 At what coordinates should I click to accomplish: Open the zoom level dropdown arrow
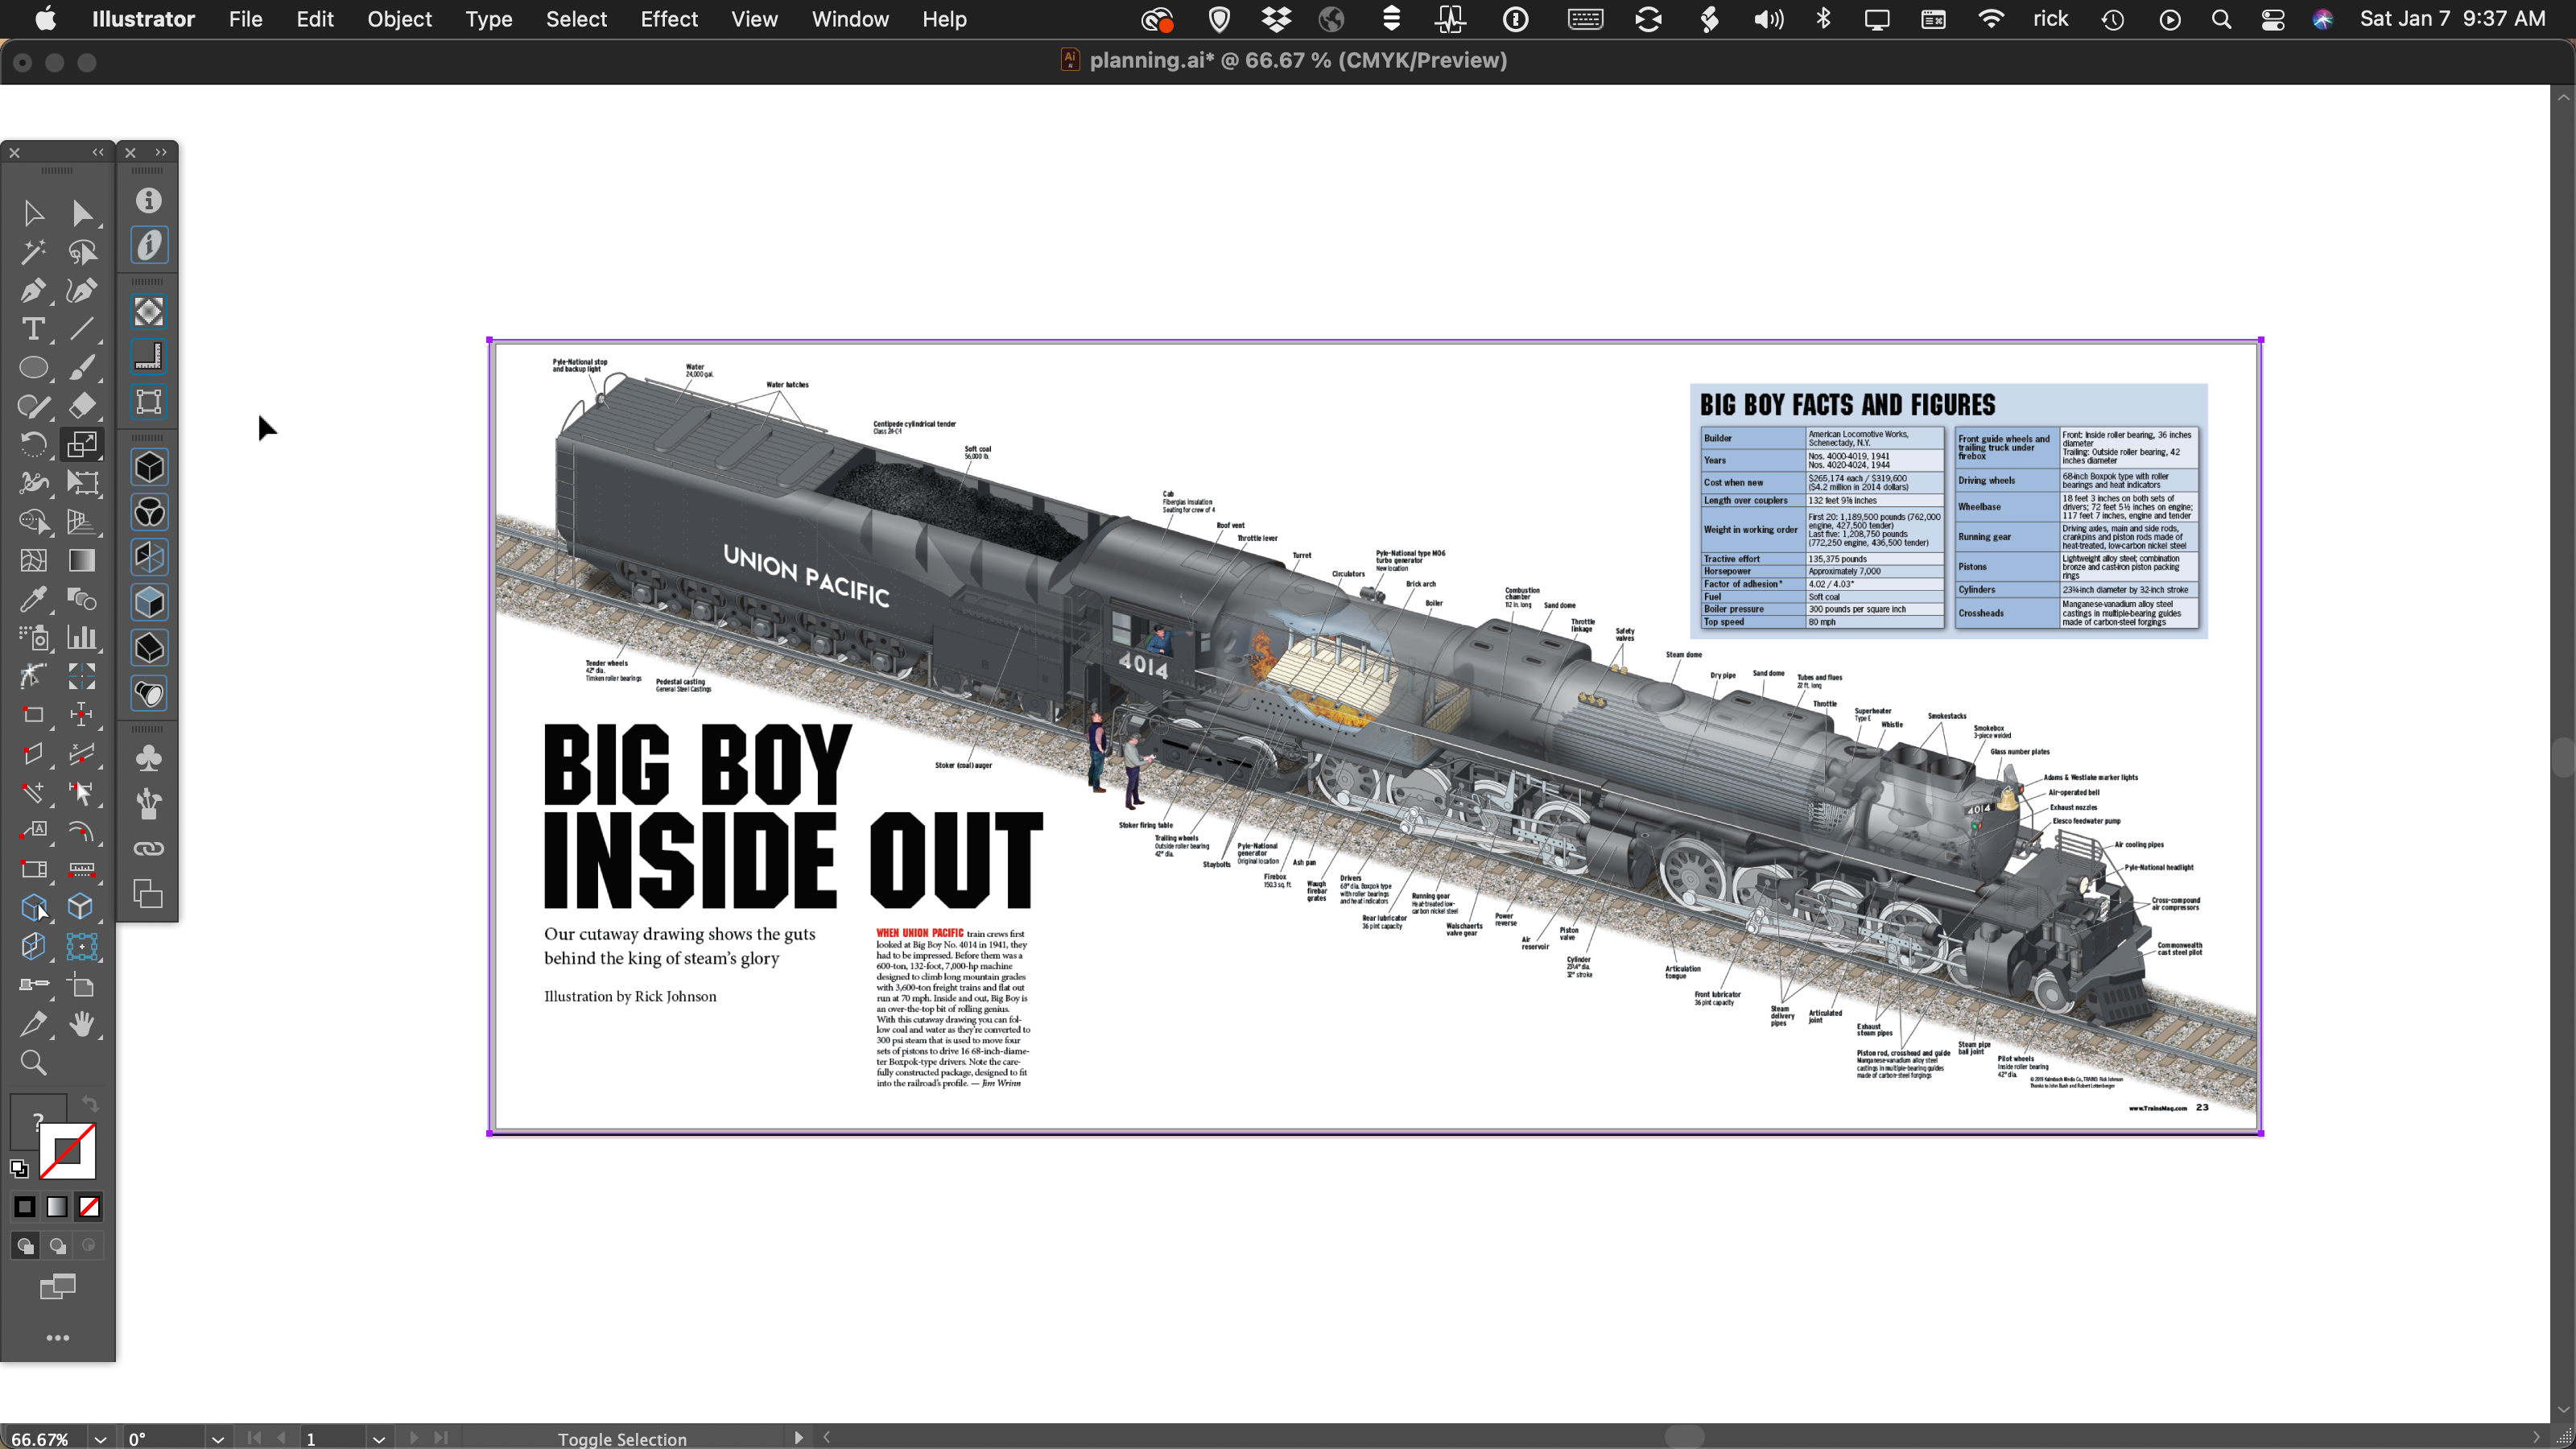coord(101,1439)
